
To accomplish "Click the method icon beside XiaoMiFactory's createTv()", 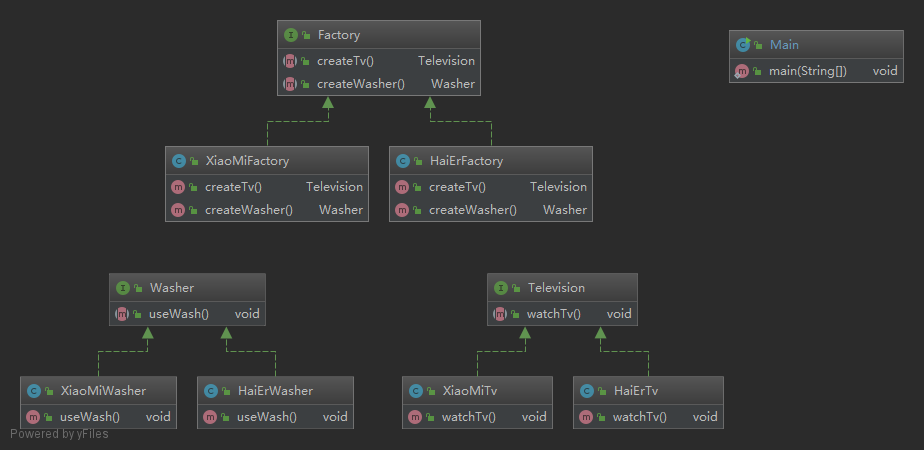I will [178, 187].
